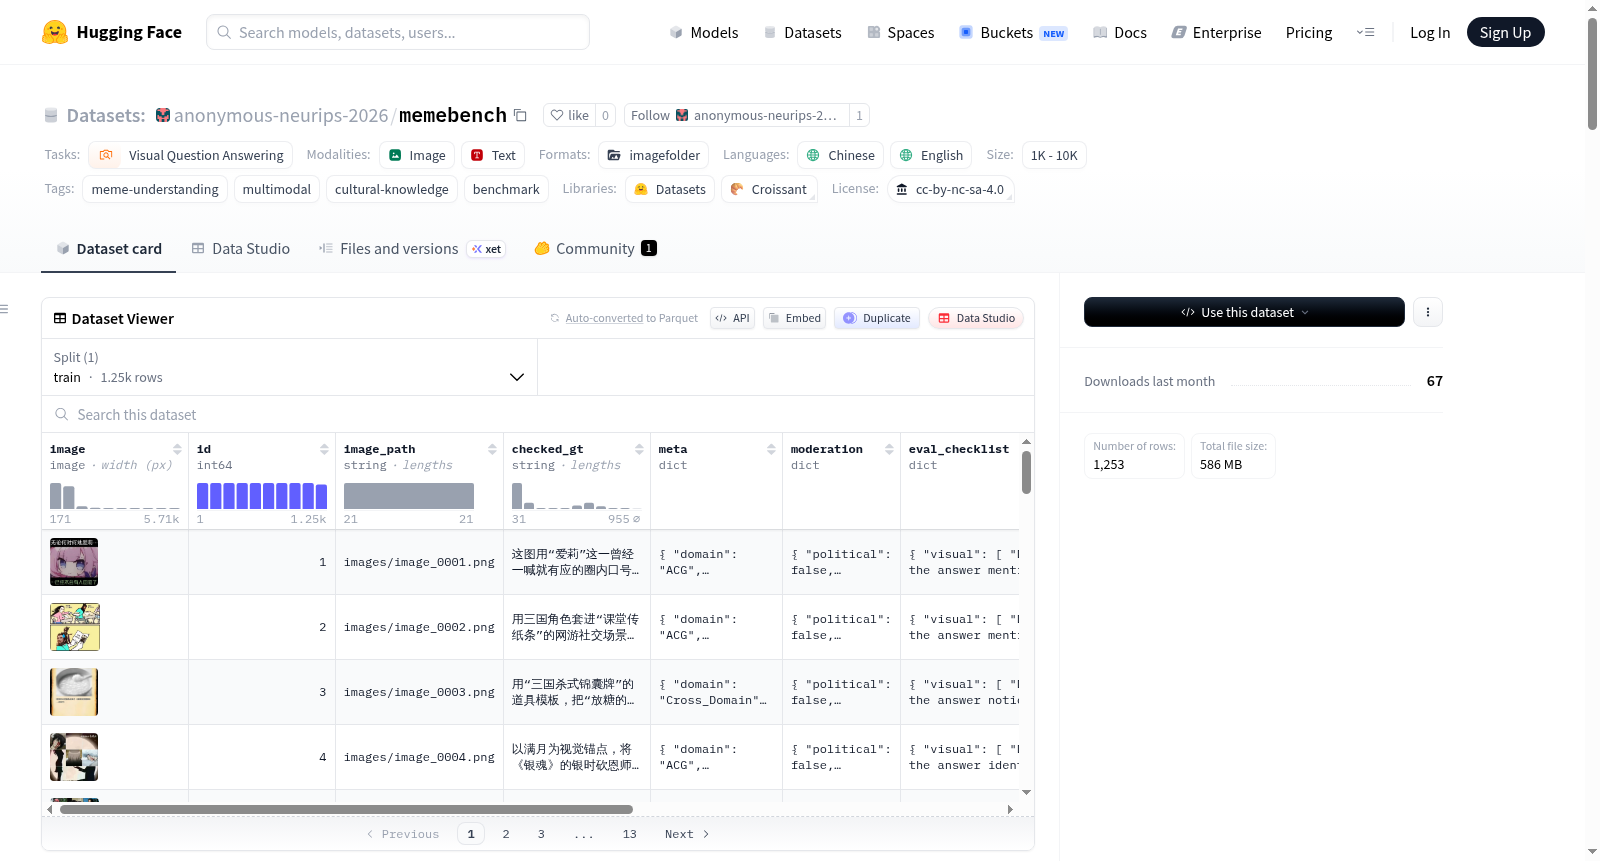The width and height of the screenshot is (1600, 861).
Task: Filter by Image modality tag
Action: (417, 155)
